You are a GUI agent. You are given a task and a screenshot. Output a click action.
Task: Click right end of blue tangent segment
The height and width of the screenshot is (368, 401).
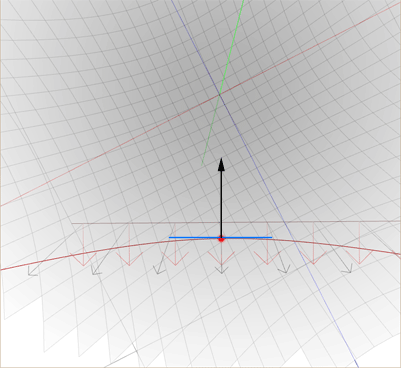coord(271,237)
